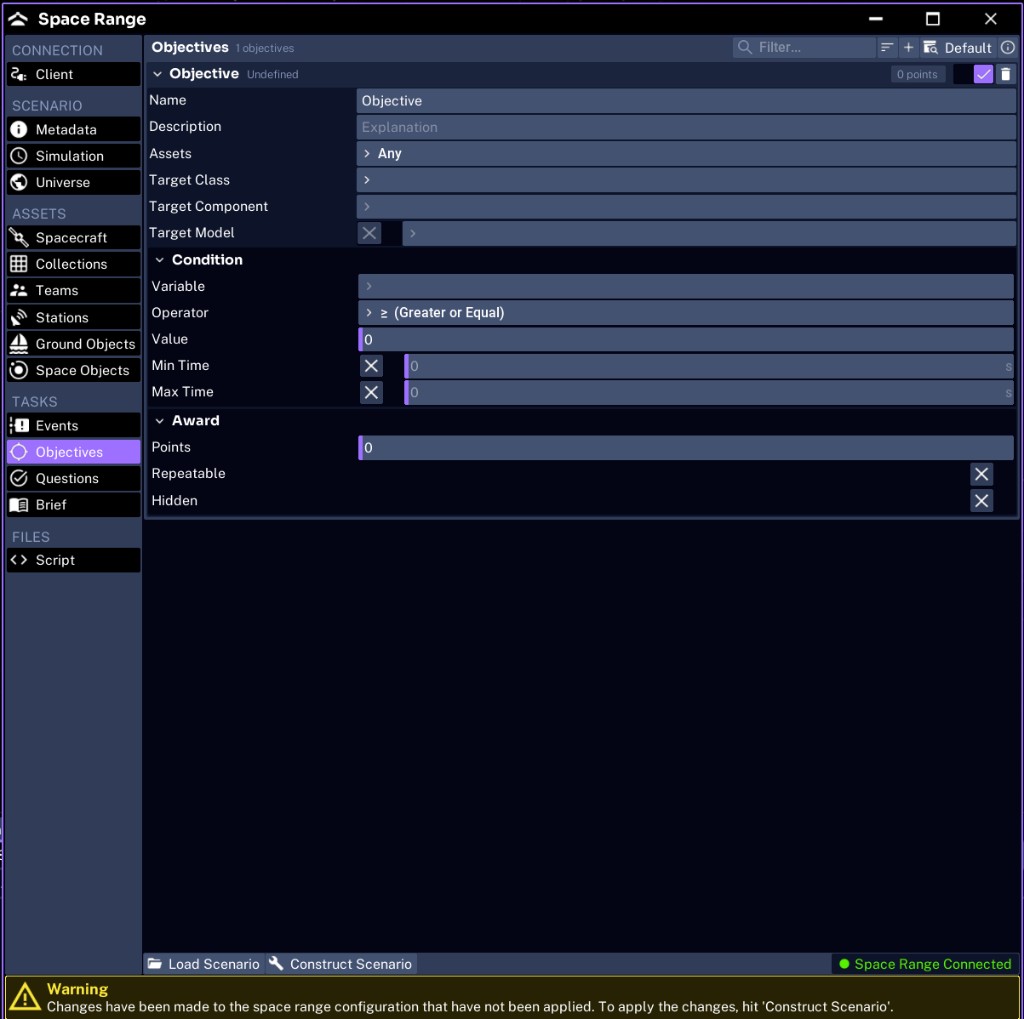Delete the Objective with trash icon
The width and height of the screenshot is (1024, 1019).
1006,74
